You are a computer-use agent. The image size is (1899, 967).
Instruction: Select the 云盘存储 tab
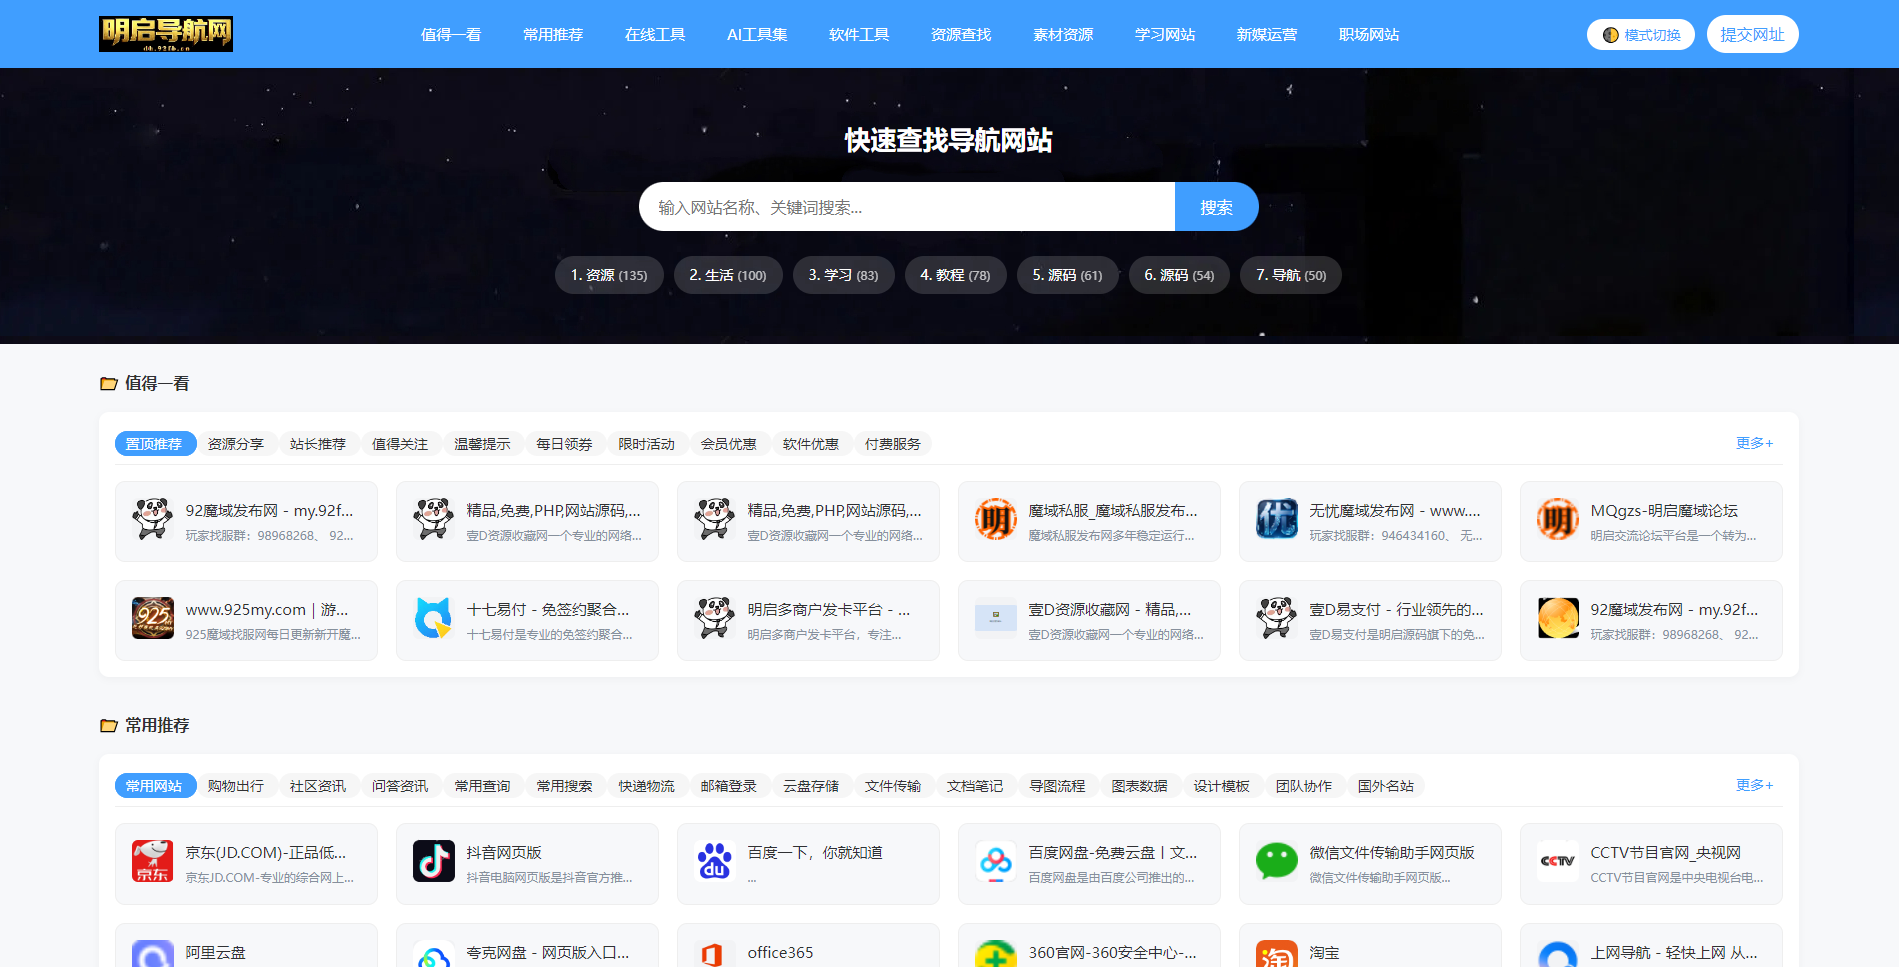pos(811,786)
